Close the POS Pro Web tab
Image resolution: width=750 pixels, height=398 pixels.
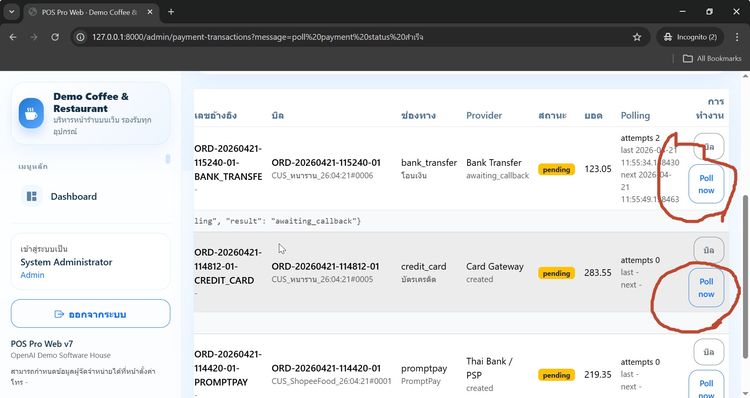(x=150, y=12)
